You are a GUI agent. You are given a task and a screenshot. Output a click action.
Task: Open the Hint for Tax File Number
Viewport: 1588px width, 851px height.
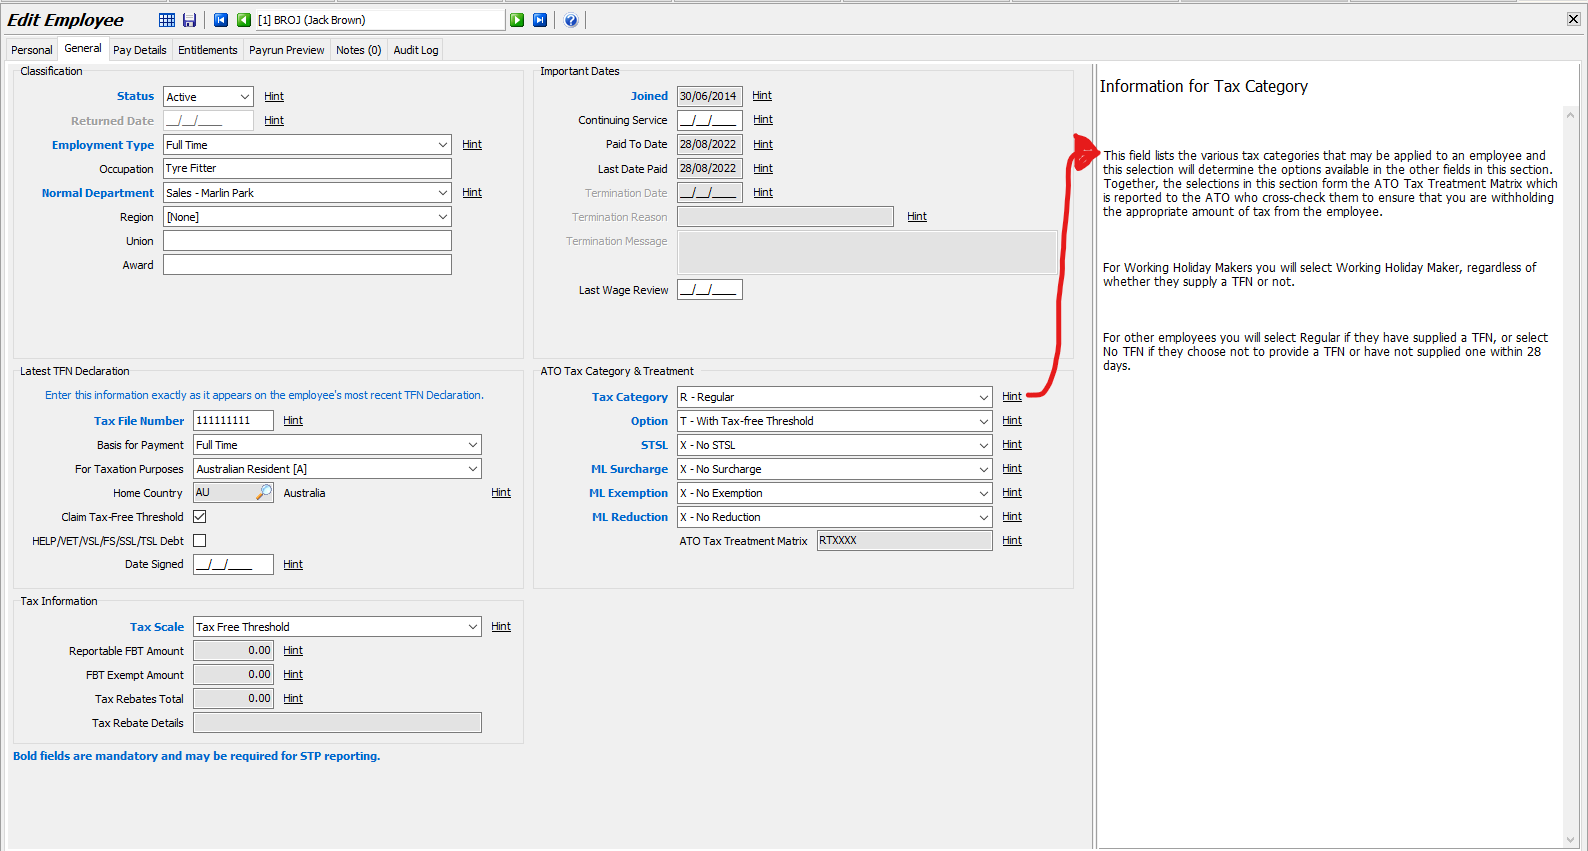[x=293, y=421]
